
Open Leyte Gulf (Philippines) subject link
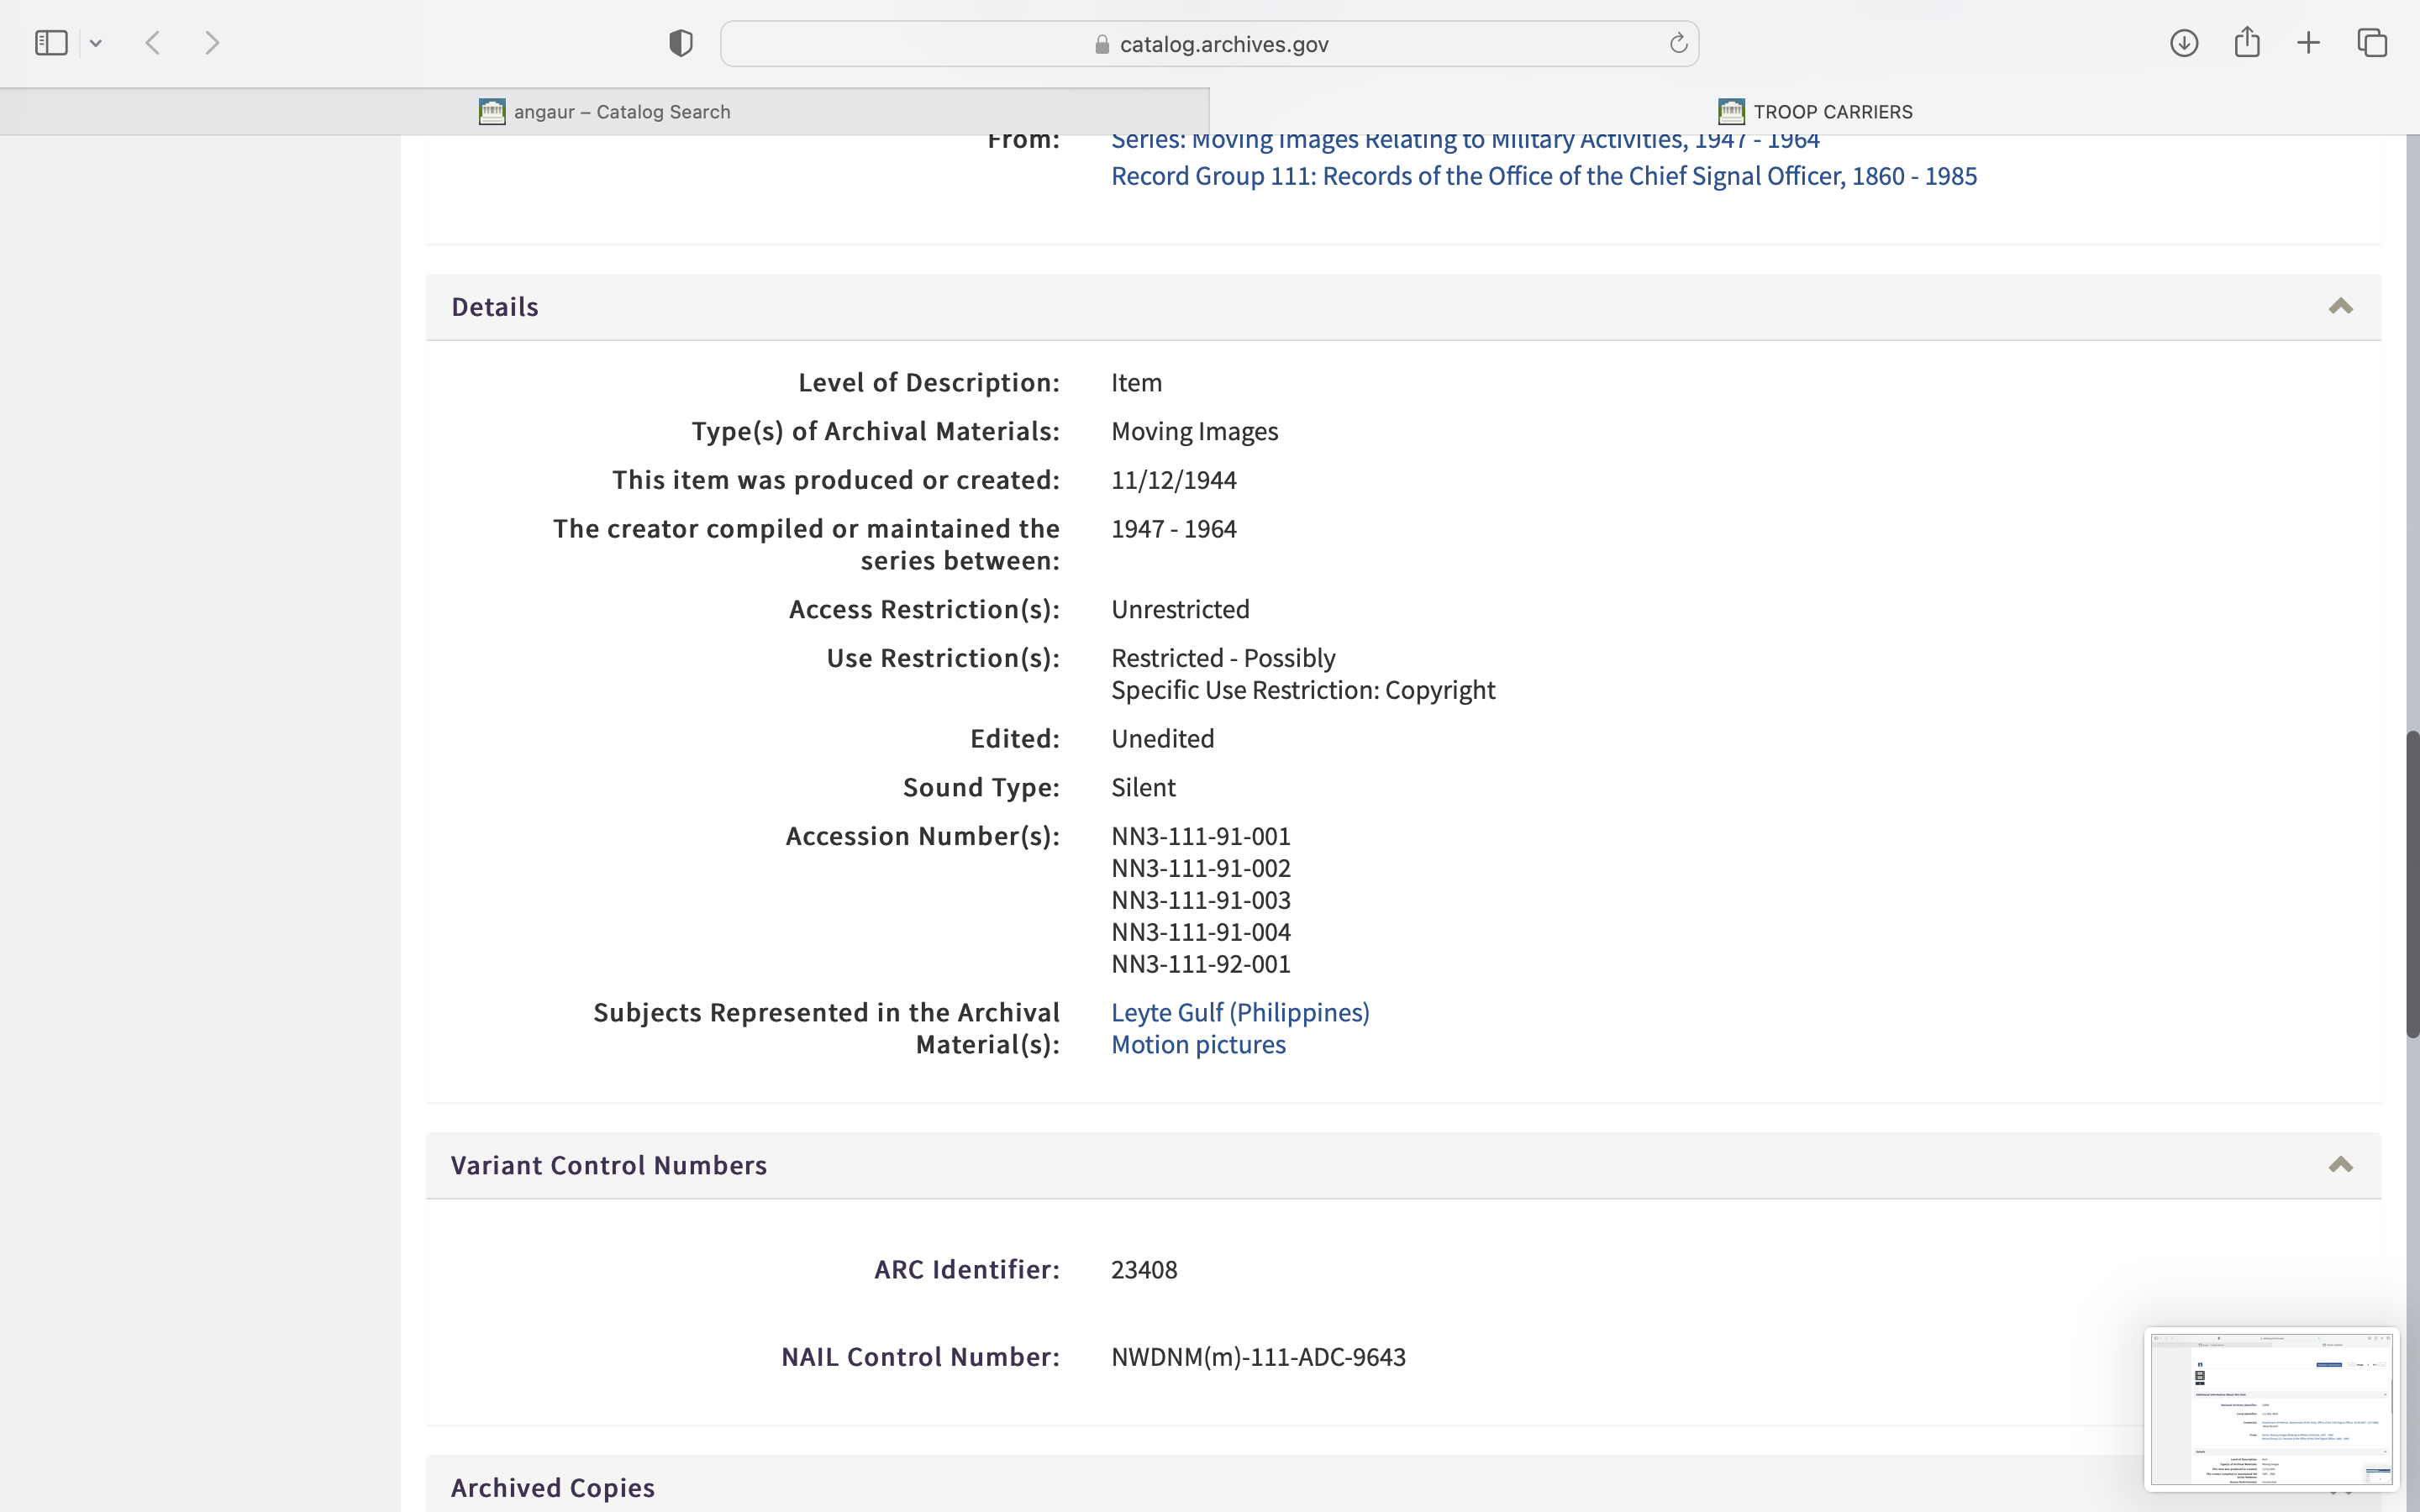click(1240, 1012)
